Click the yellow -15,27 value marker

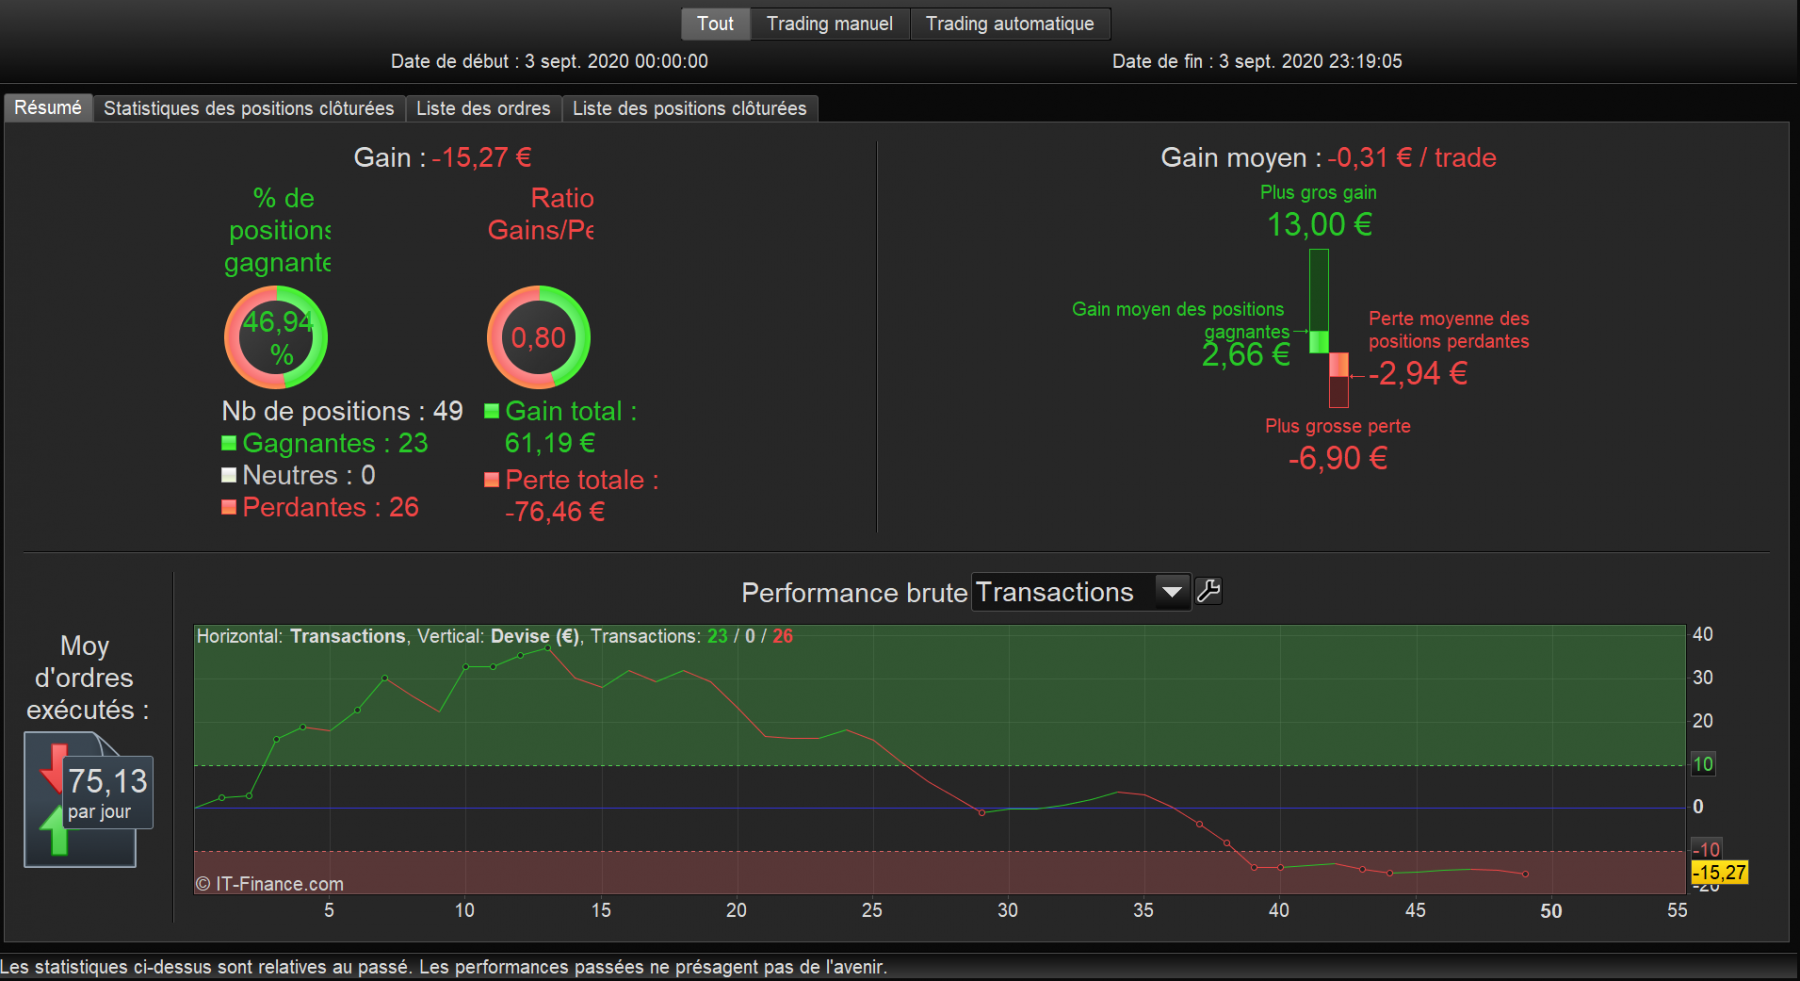coord(1720,872)
